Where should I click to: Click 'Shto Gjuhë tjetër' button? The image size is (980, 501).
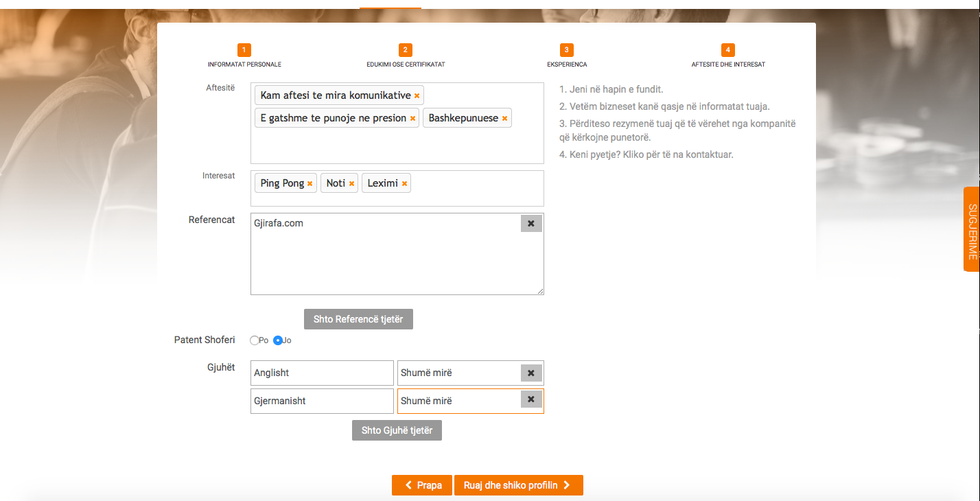click(397, 430)
